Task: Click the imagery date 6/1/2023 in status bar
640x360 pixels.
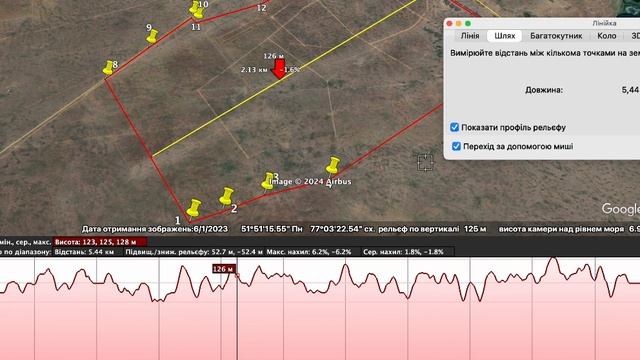Action: [211, 229]
